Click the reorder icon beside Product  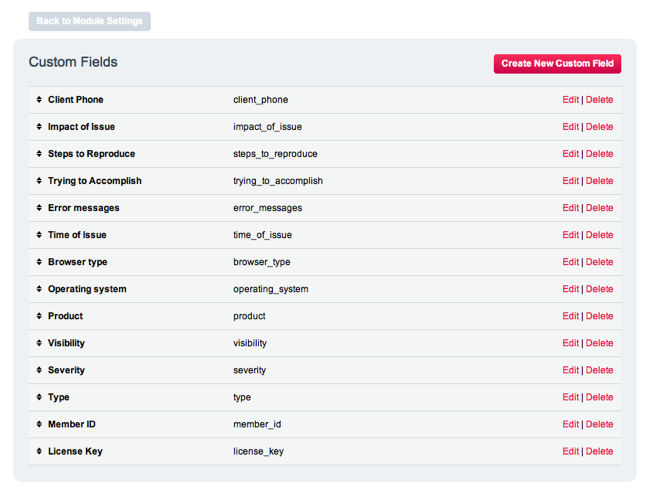(x=39, y=316)
